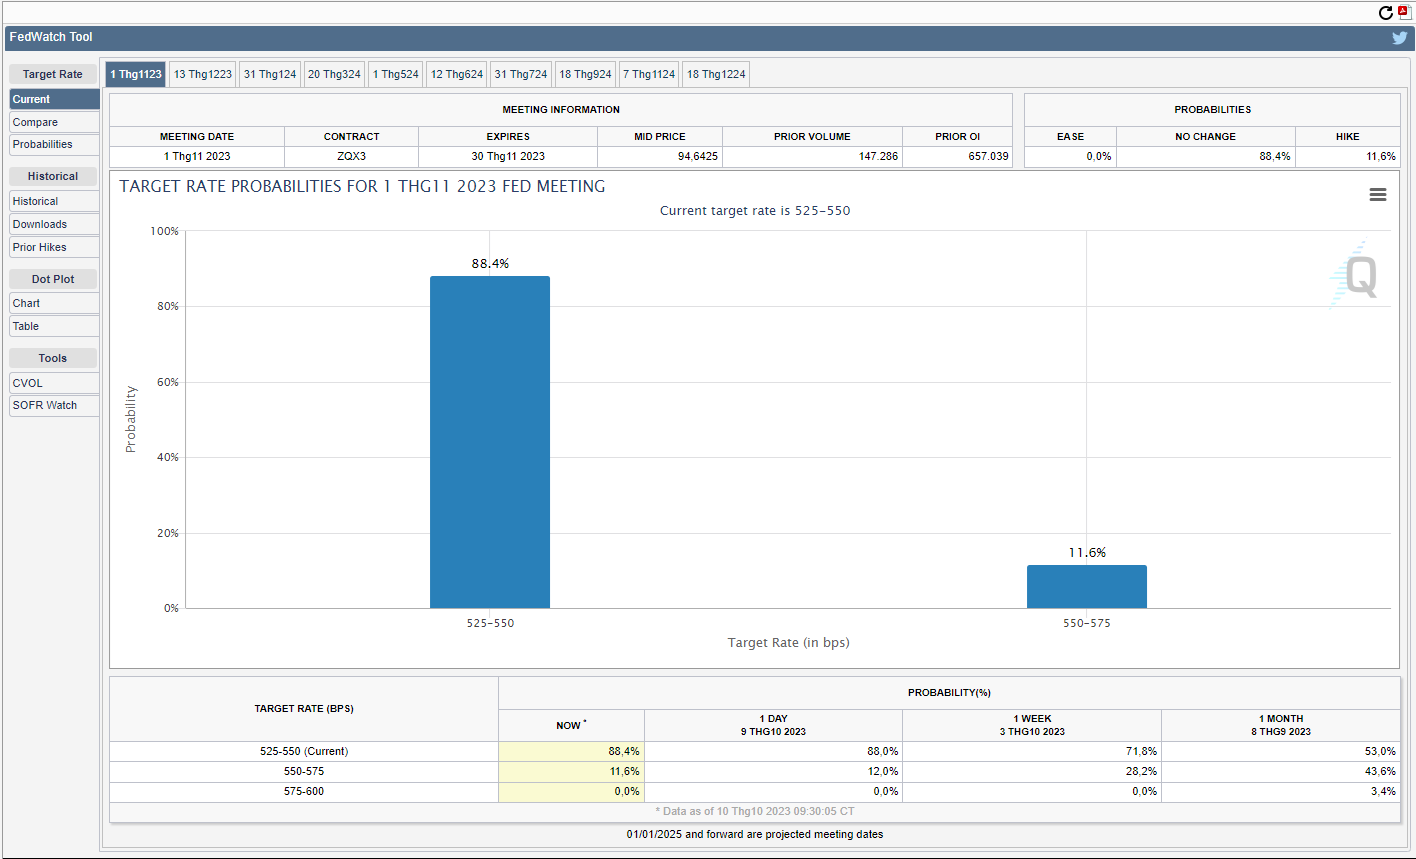Screen dimensions: 1416x859
Task: Show Prior Hikes in sidebar
Action: coord(54,247)
